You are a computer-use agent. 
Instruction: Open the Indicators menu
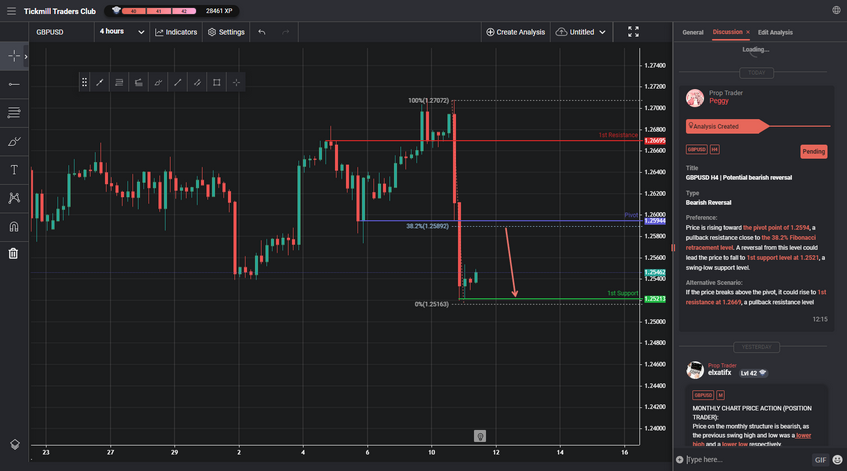[176, 32]
